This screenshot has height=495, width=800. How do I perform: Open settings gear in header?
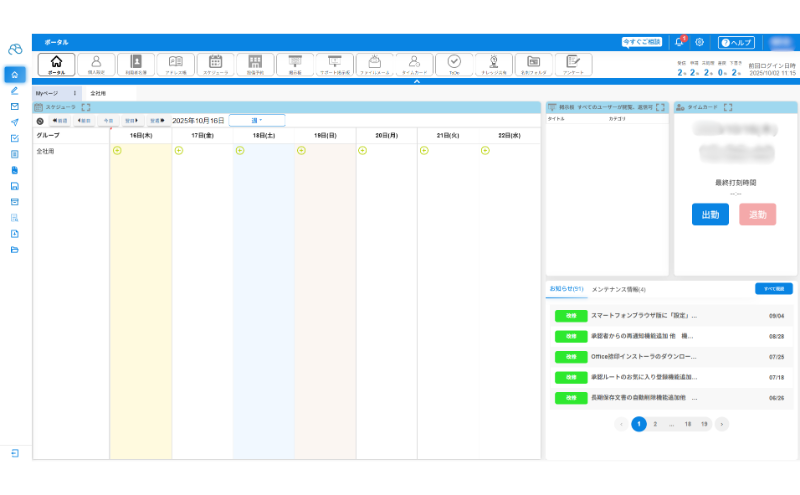coord(700,42)
